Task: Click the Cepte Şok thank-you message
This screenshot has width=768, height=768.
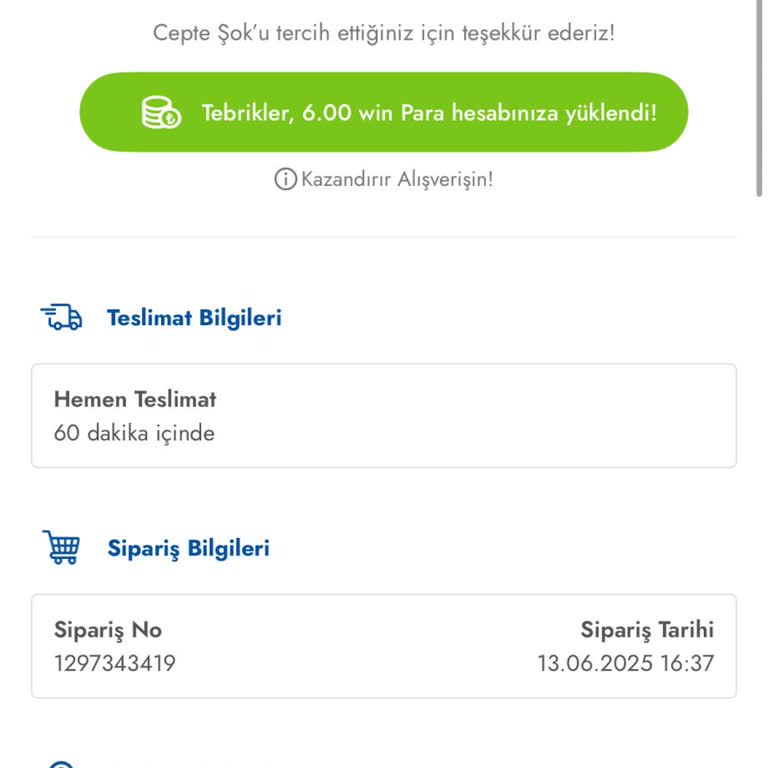Action: pos(384,33)
